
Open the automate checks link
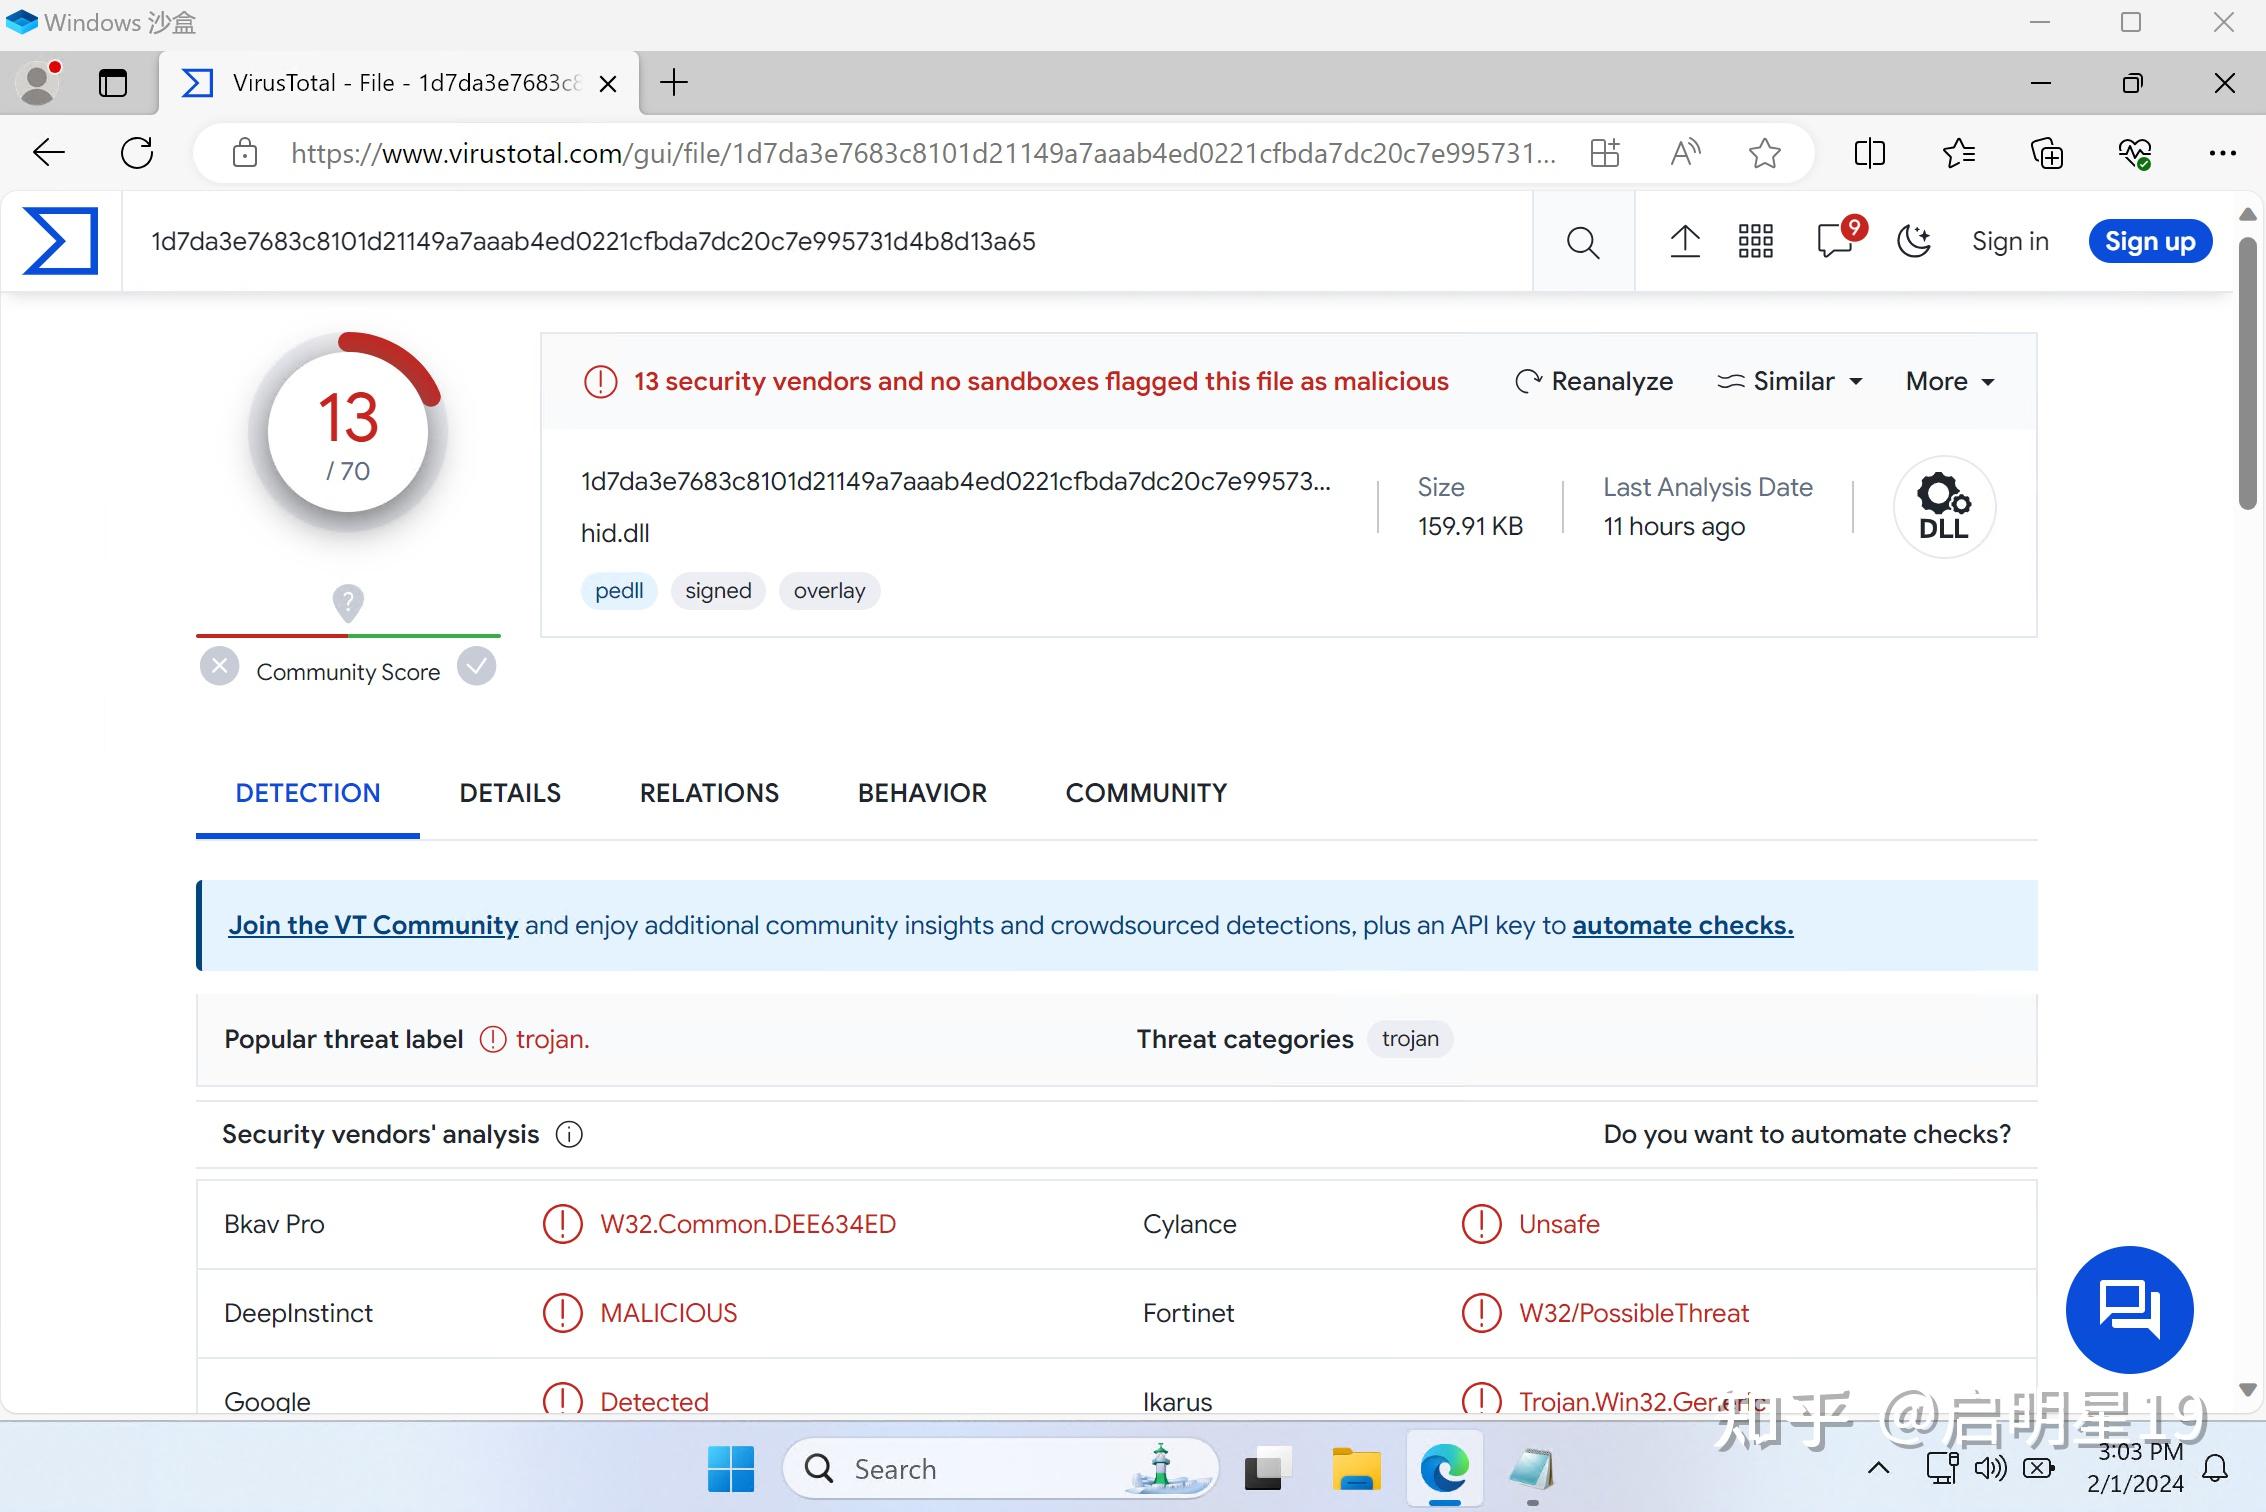coord(1683,926)
